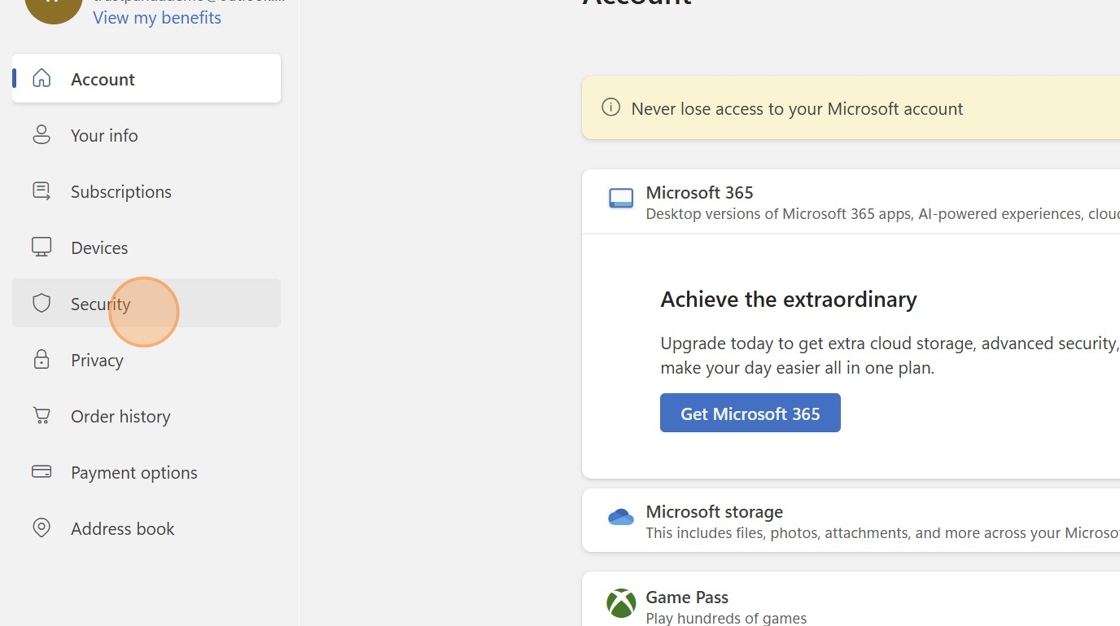
Task: Click the Never lose access banner text
Action: click(796, 108)
